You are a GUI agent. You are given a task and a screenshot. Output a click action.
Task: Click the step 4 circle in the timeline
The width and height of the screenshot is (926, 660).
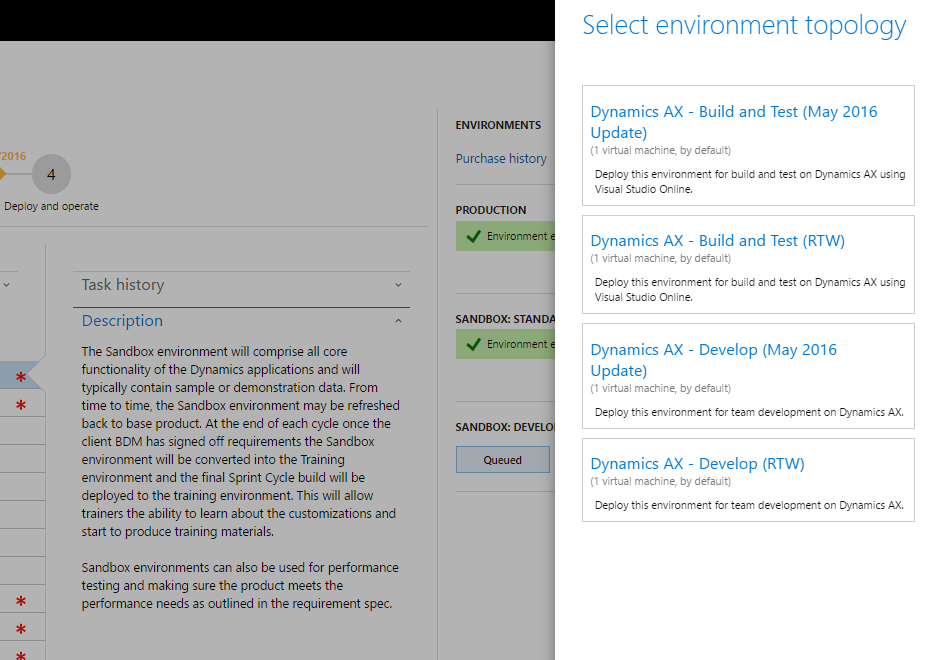tap(51, 175)
